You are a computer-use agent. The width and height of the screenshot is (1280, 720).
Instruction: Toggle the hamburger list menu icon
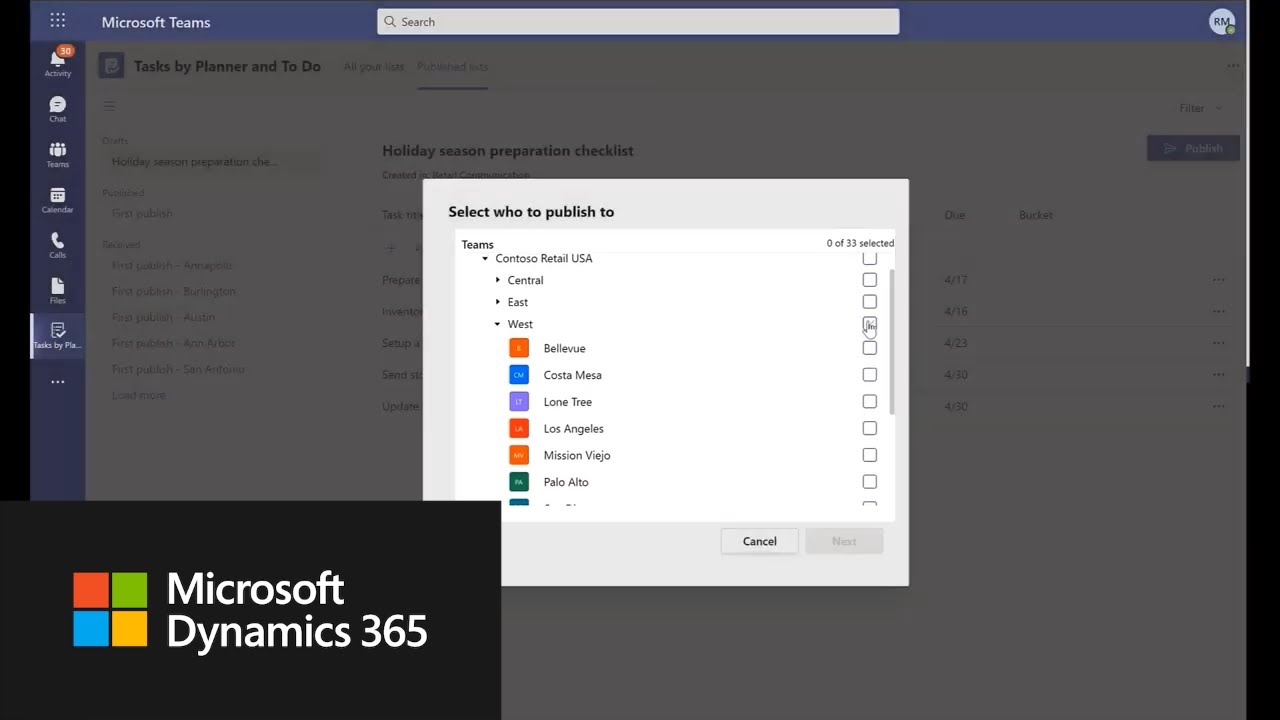110,106
